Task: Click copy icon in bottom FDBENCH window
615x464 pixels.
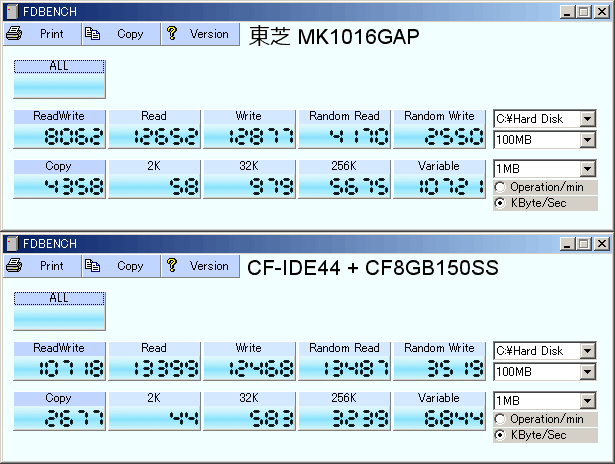Action: 93,266
